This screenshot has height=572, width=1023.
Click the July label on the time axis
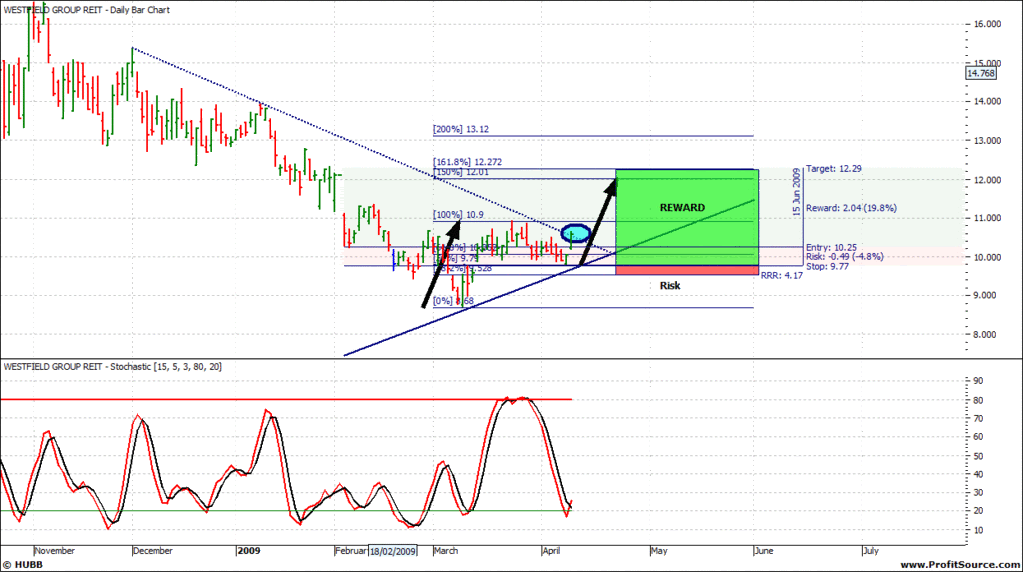point(870,550)
